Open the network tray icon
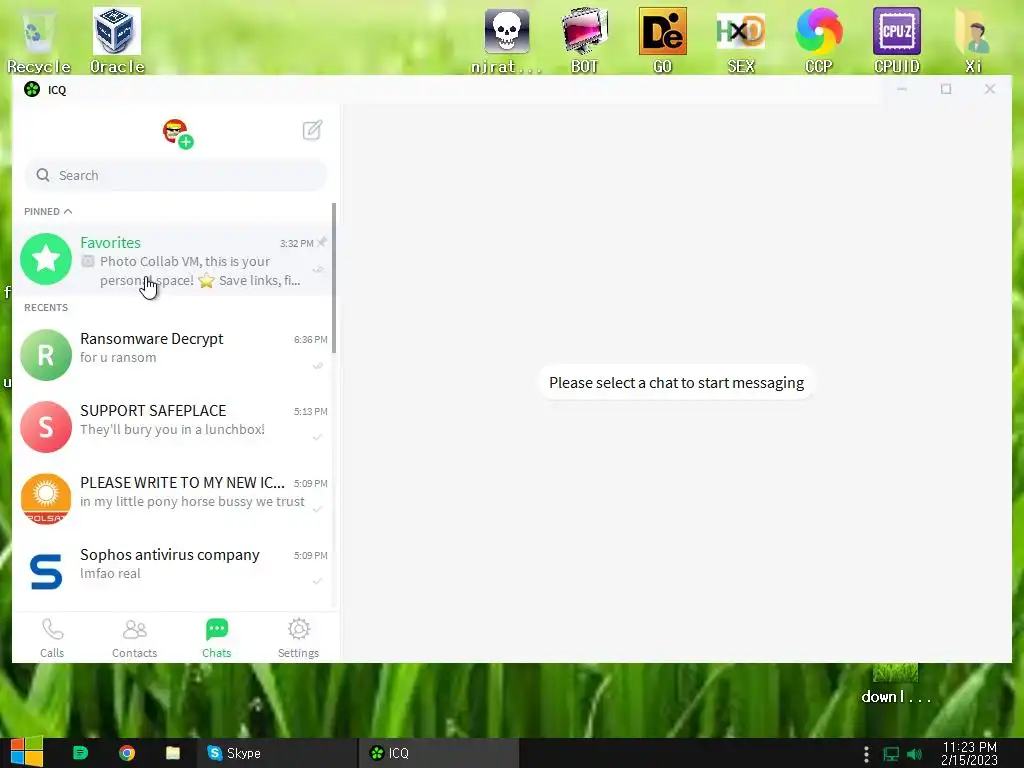This screenshot has width=1024, height=768. click(891, 754)
